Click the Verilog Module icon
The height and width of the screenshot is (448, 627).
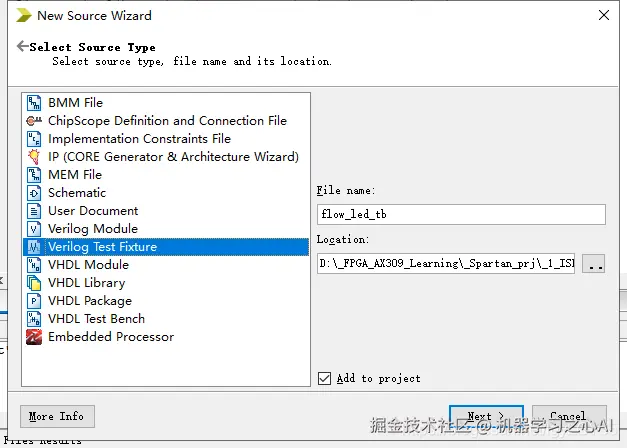pos(34,229)
